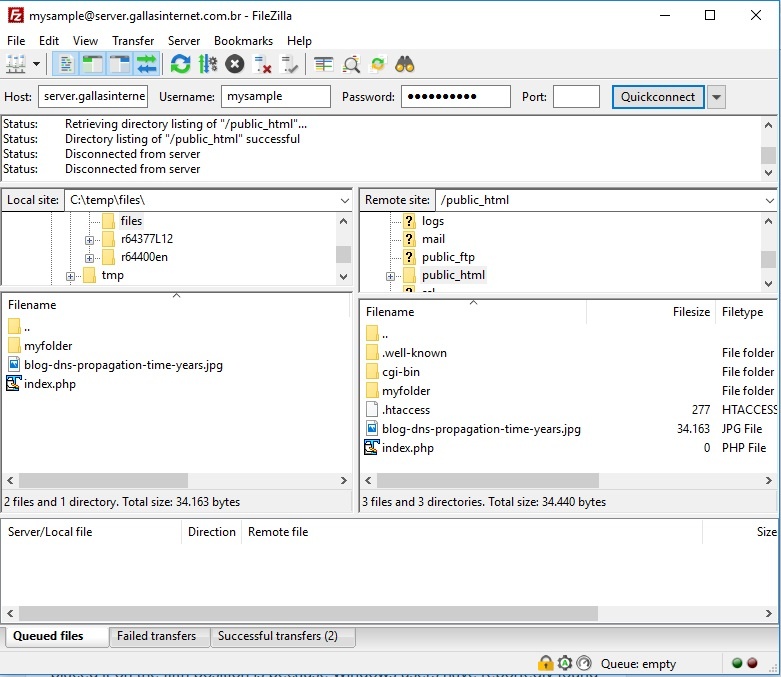The height and width of the screenshot is (677, 781).
Task: Click the binoculars file search icon
Action: [405, 64]
